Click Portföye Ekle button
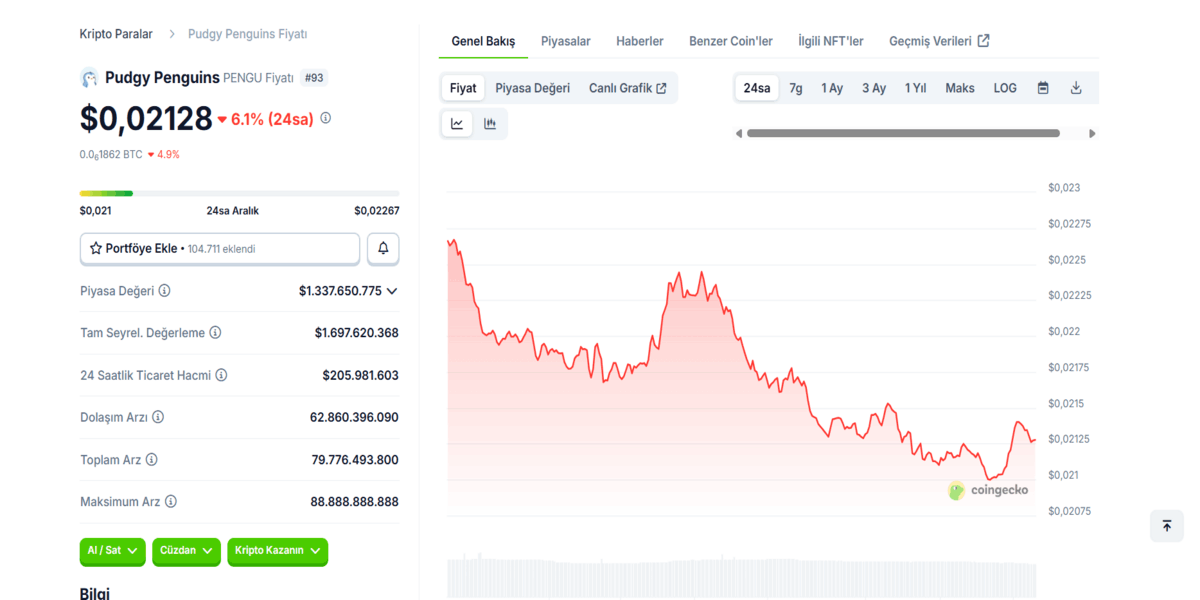Image resolution: width=1200 pixels, height=600 pixels. [x=219, y=248]
